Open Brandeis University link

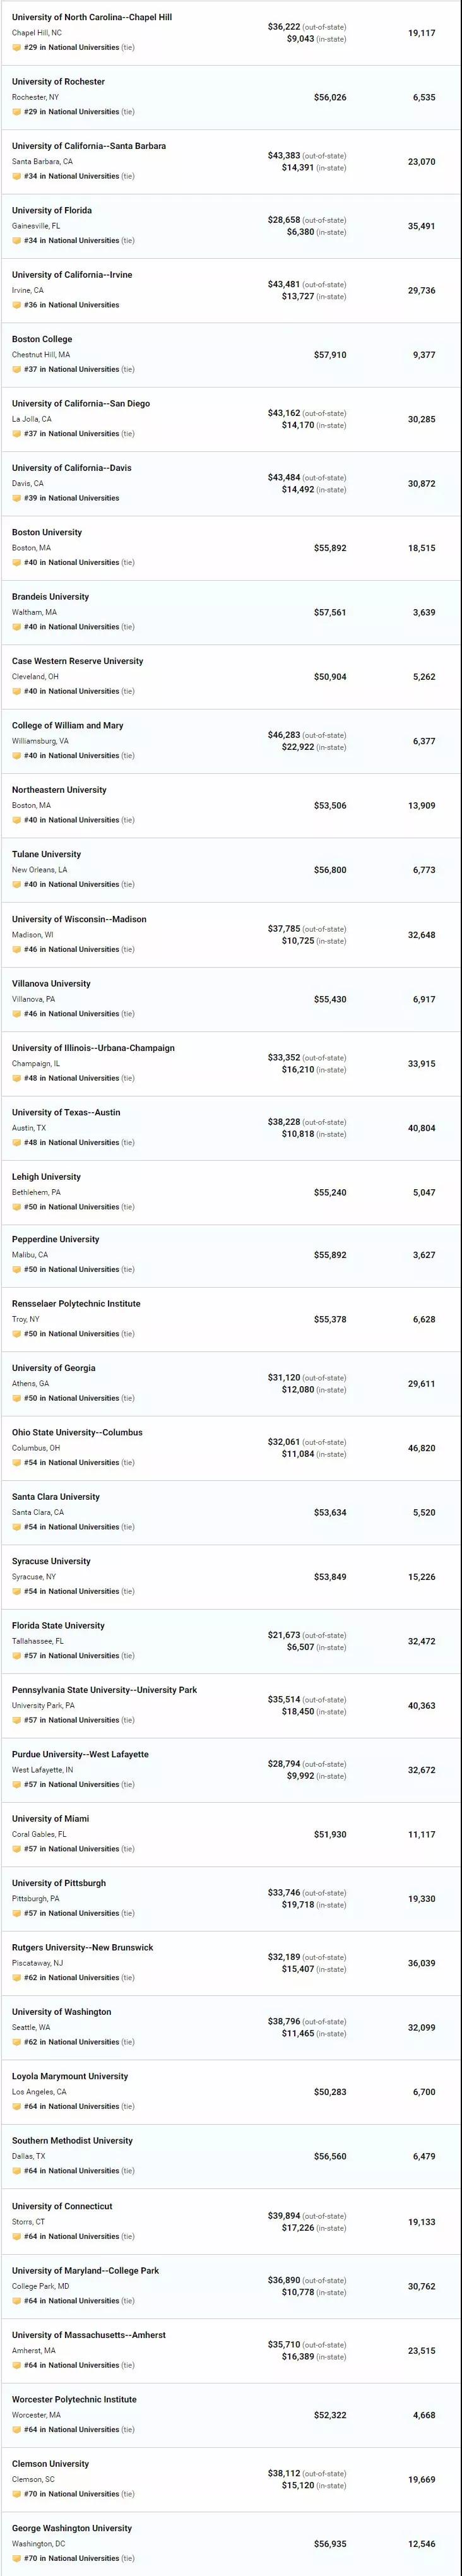(50, 597)
